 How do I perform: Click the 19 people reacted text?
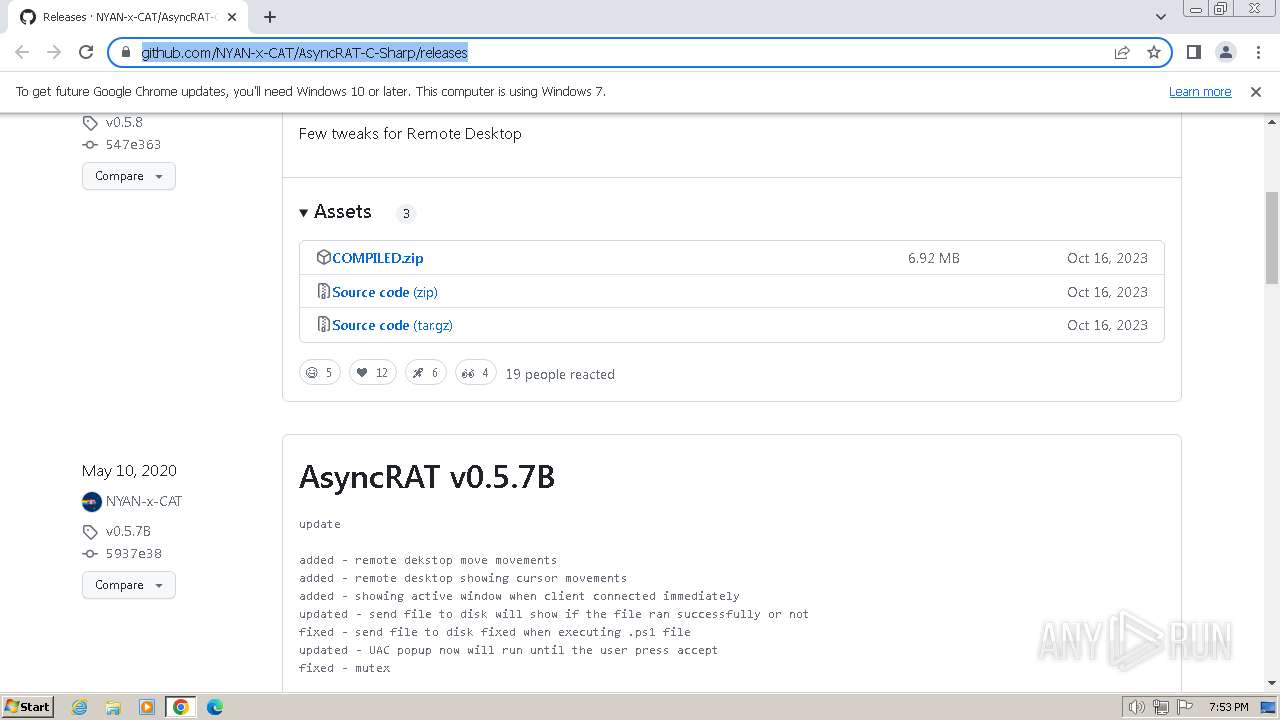click(560, 374)
